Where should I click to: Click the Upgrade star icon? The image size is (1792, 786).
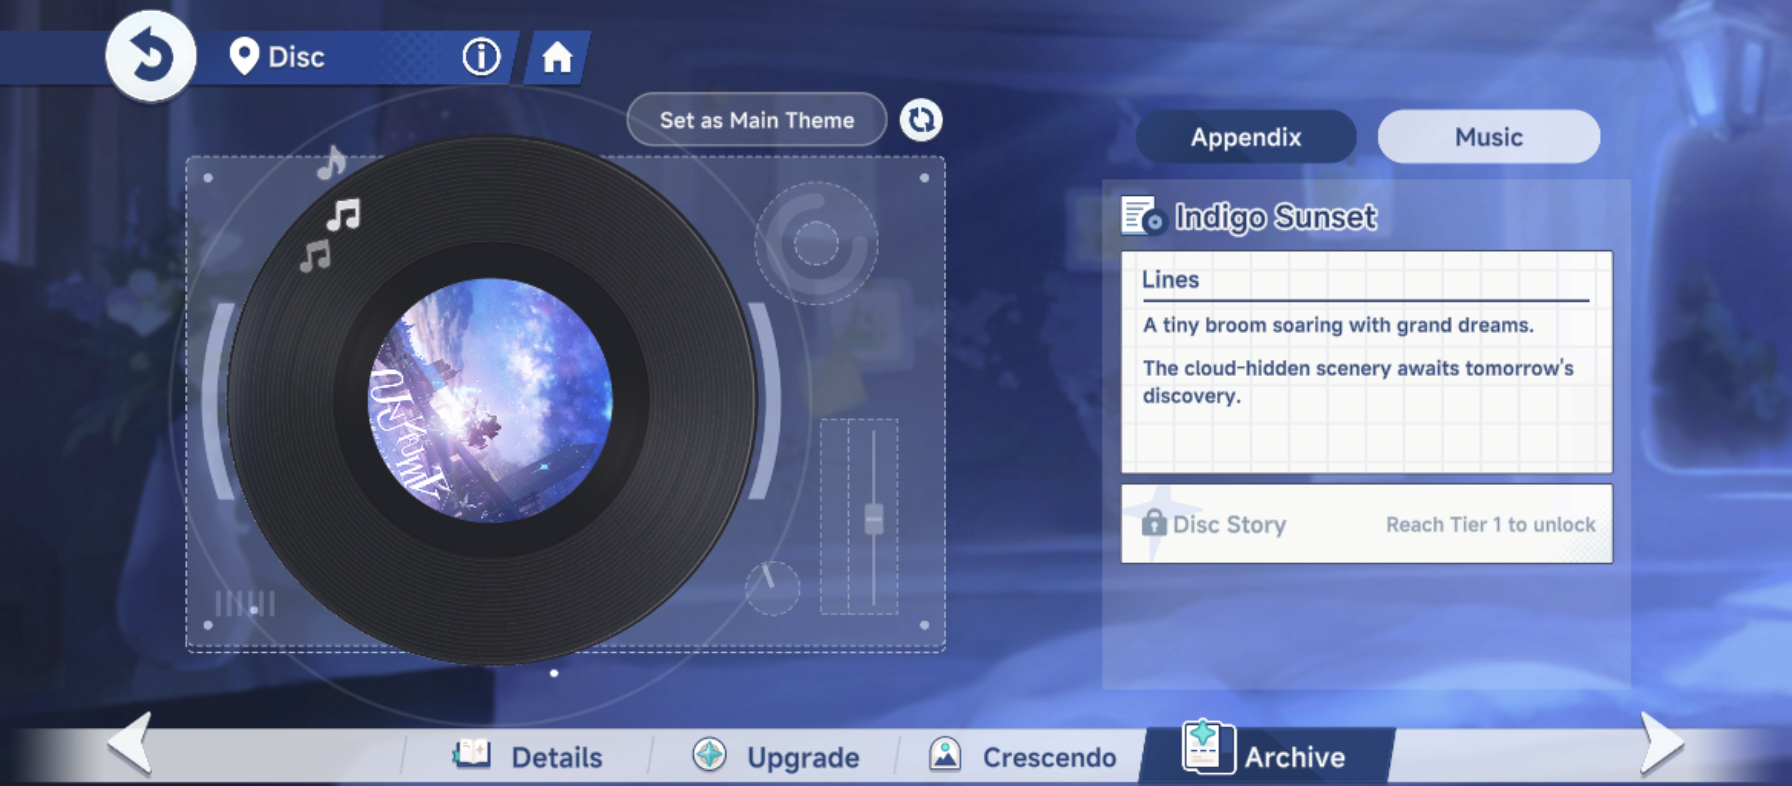(x=710, y=754)
